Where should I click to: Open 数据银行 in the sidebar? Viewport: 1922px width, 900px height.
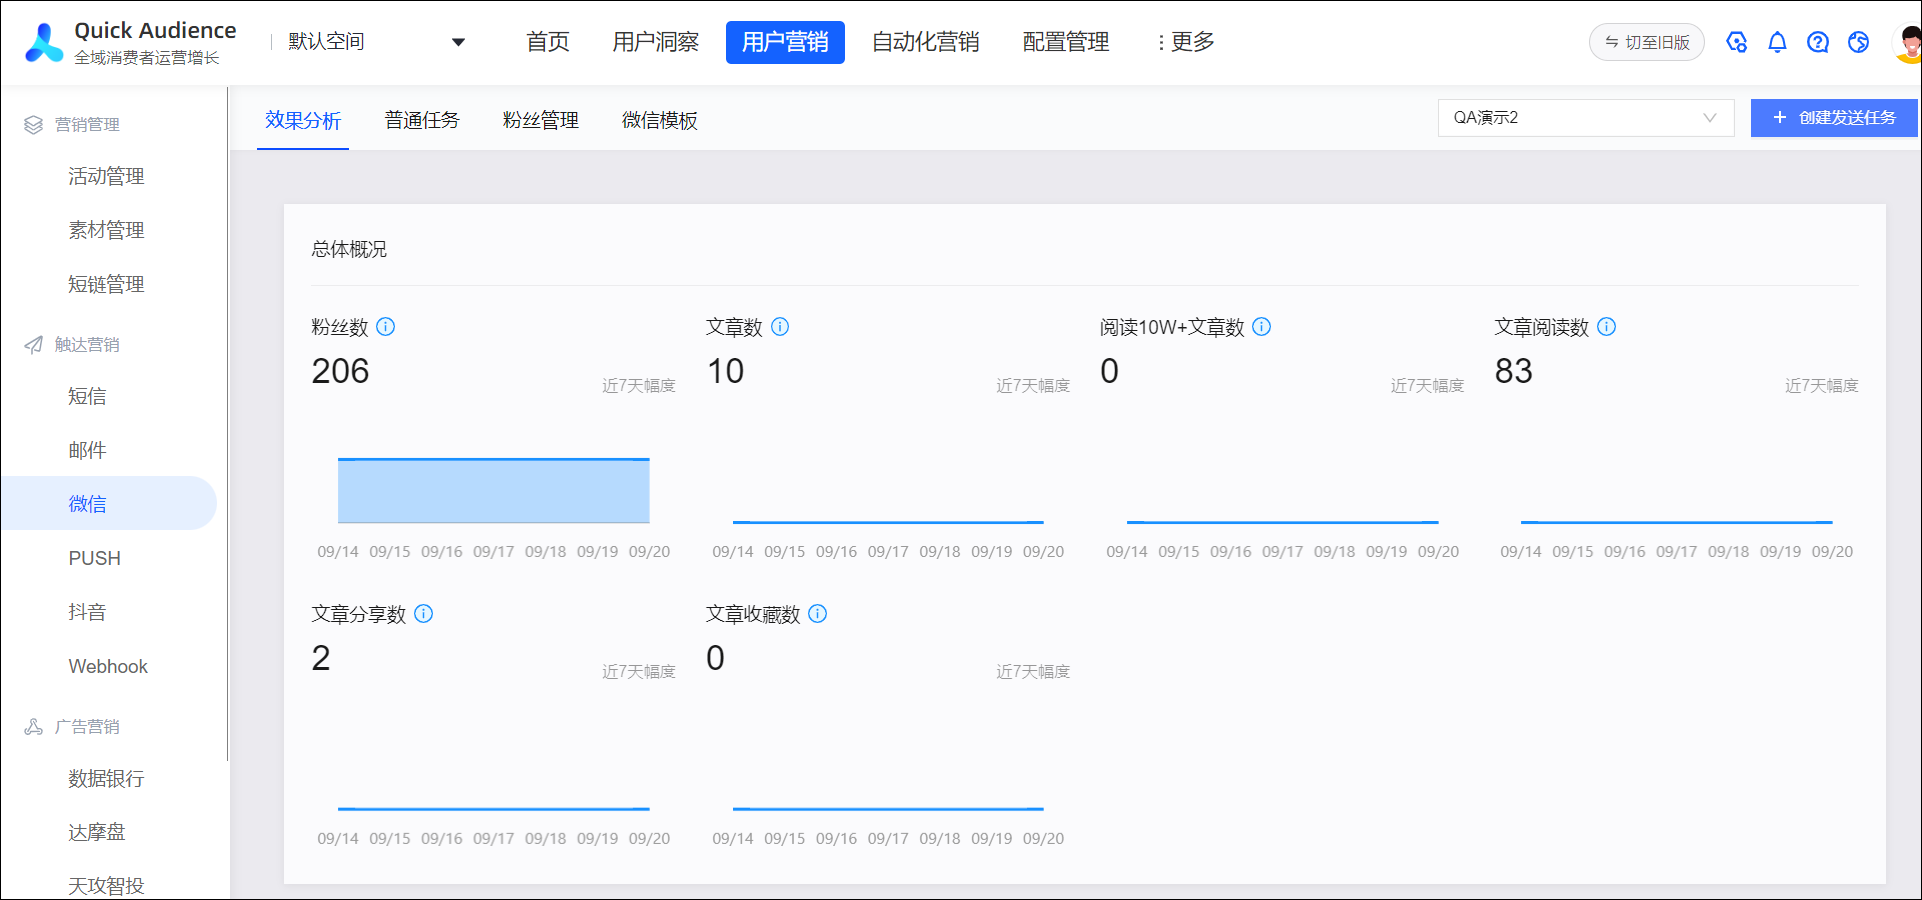(106, 779)
